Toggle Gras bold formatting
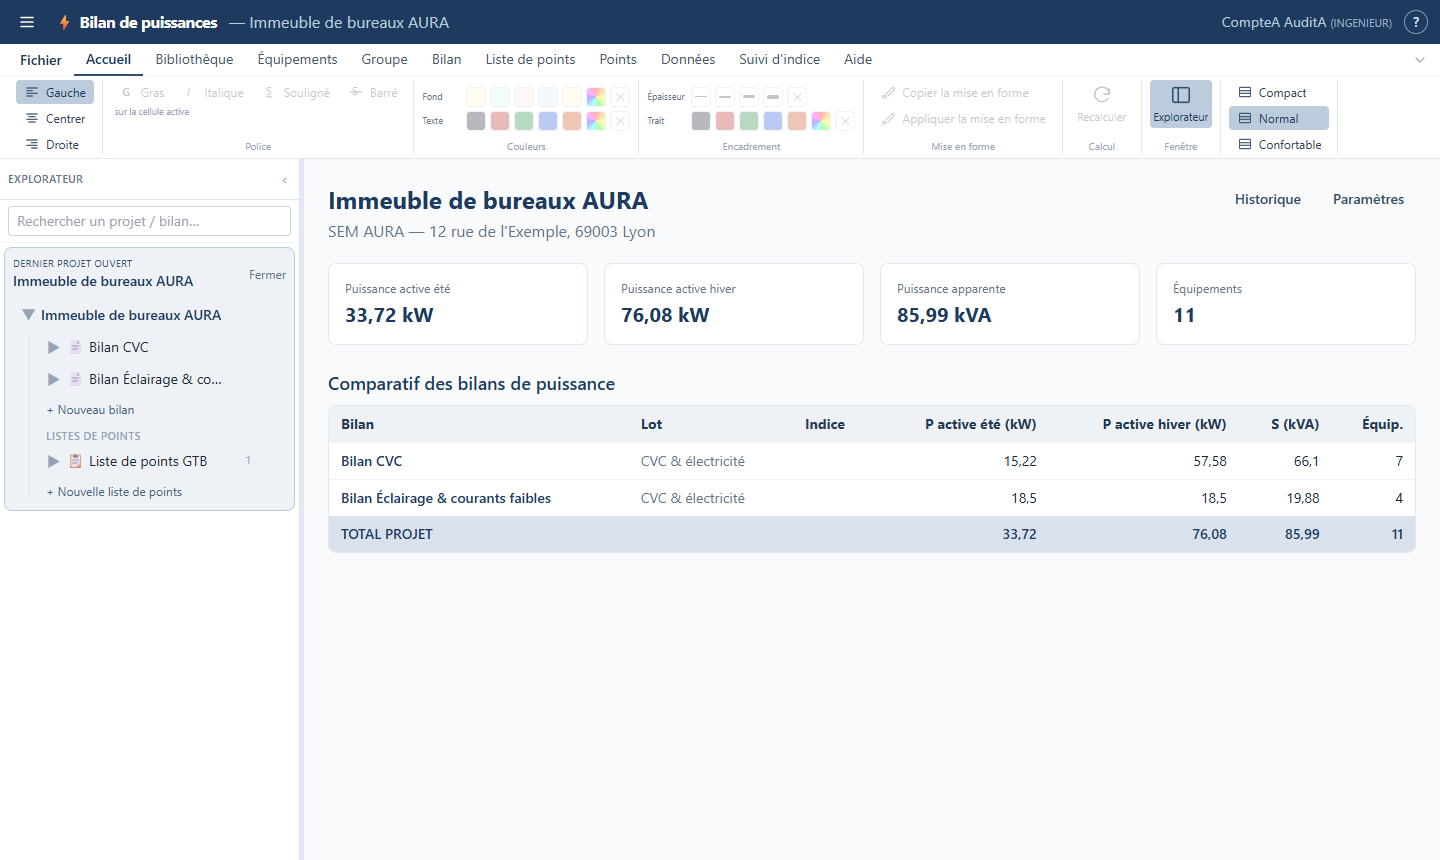The height and width of the screenshot is (860, 1440). click(142, 92)
